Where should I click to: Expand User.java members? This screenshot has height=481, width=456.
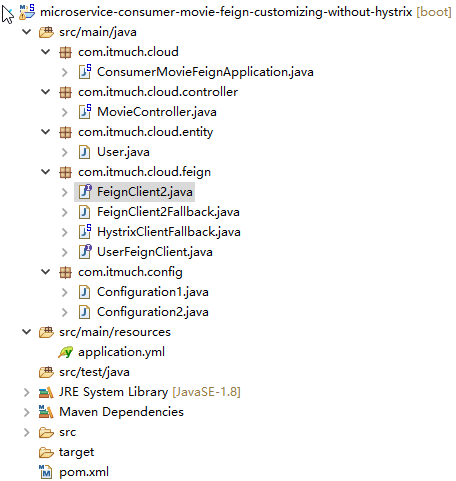click(x=65, y=152)
